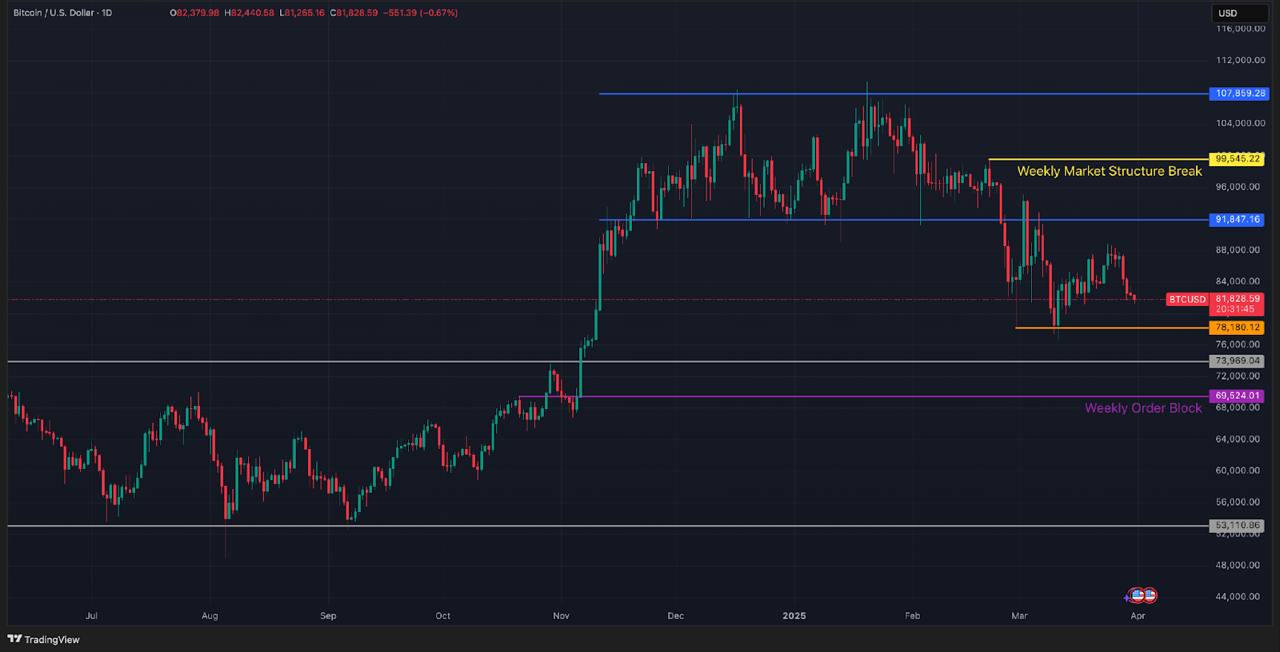
Task: Click the 2025 label on time axis
Action: click(795, 617)
